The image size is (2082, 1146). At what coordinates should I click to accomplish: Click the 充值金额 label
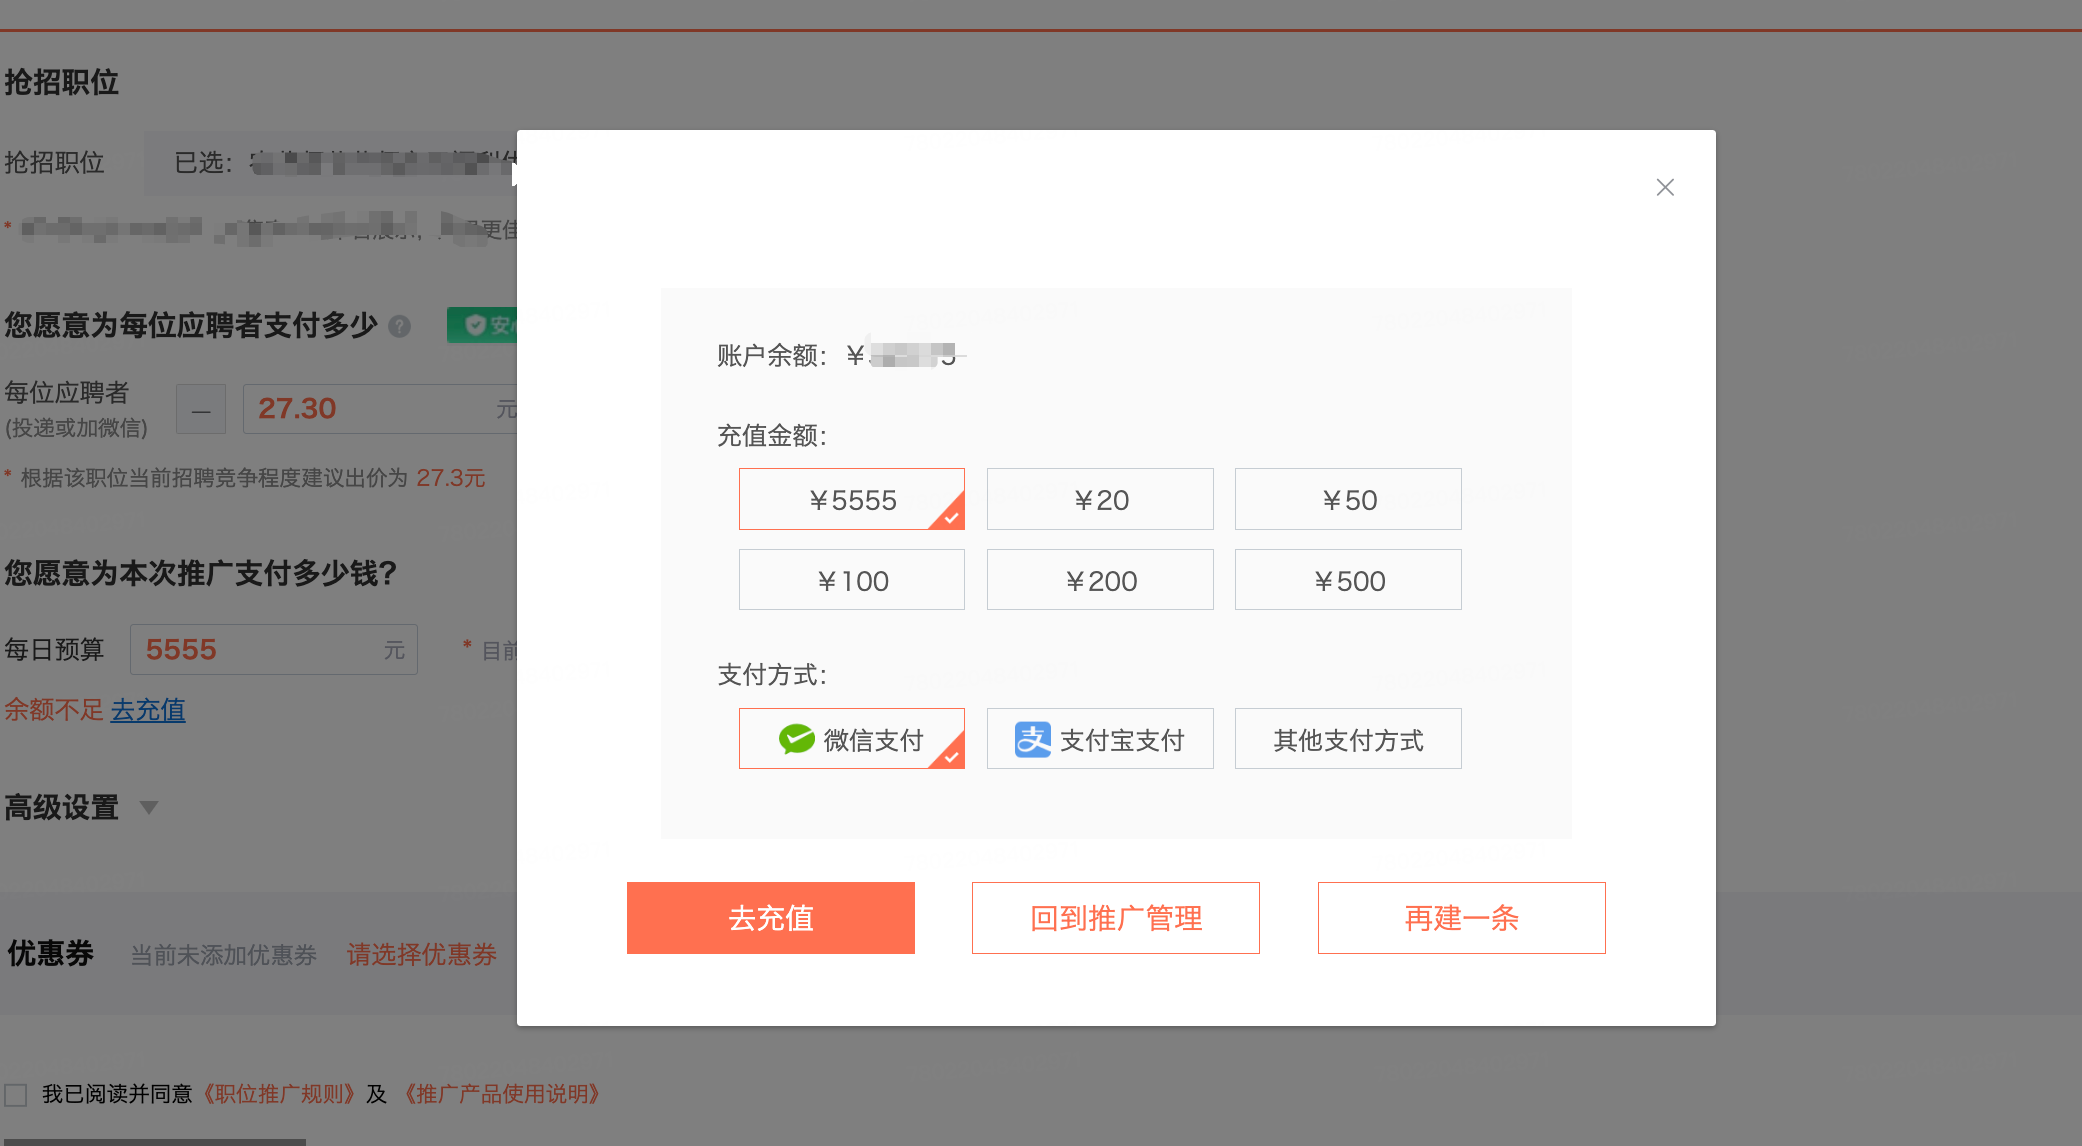(x=772, y=436)
